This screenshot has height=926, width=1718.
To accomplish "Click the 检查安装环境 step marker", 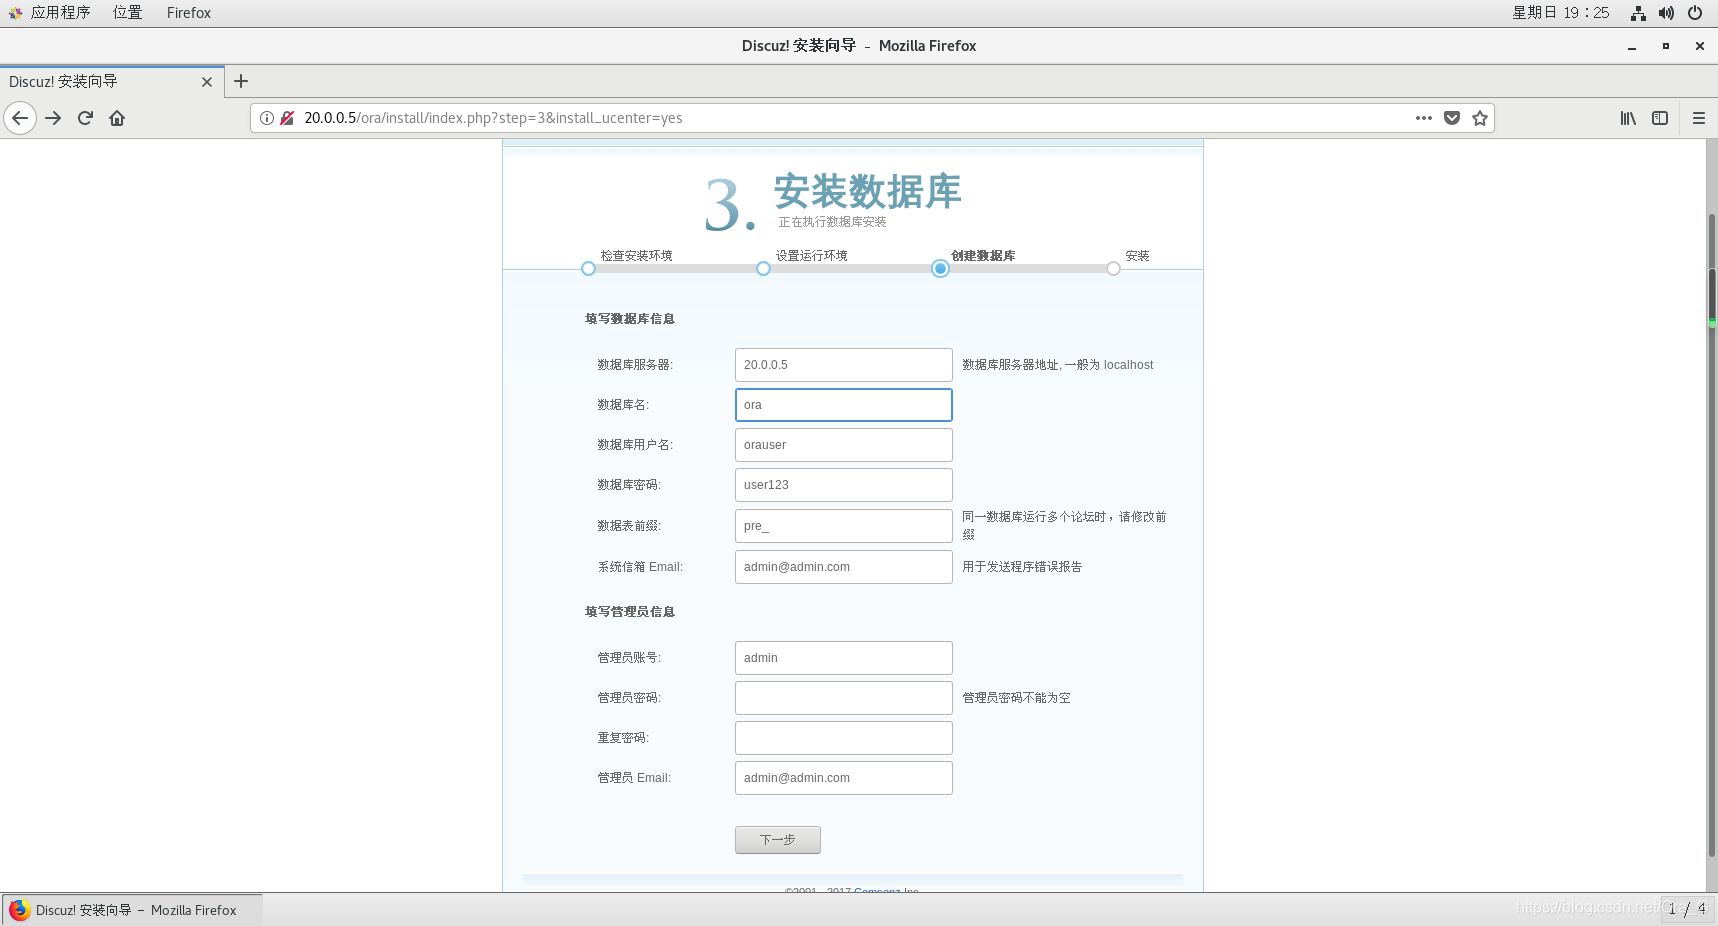I will pyautogui.click(x=588, y=268).
